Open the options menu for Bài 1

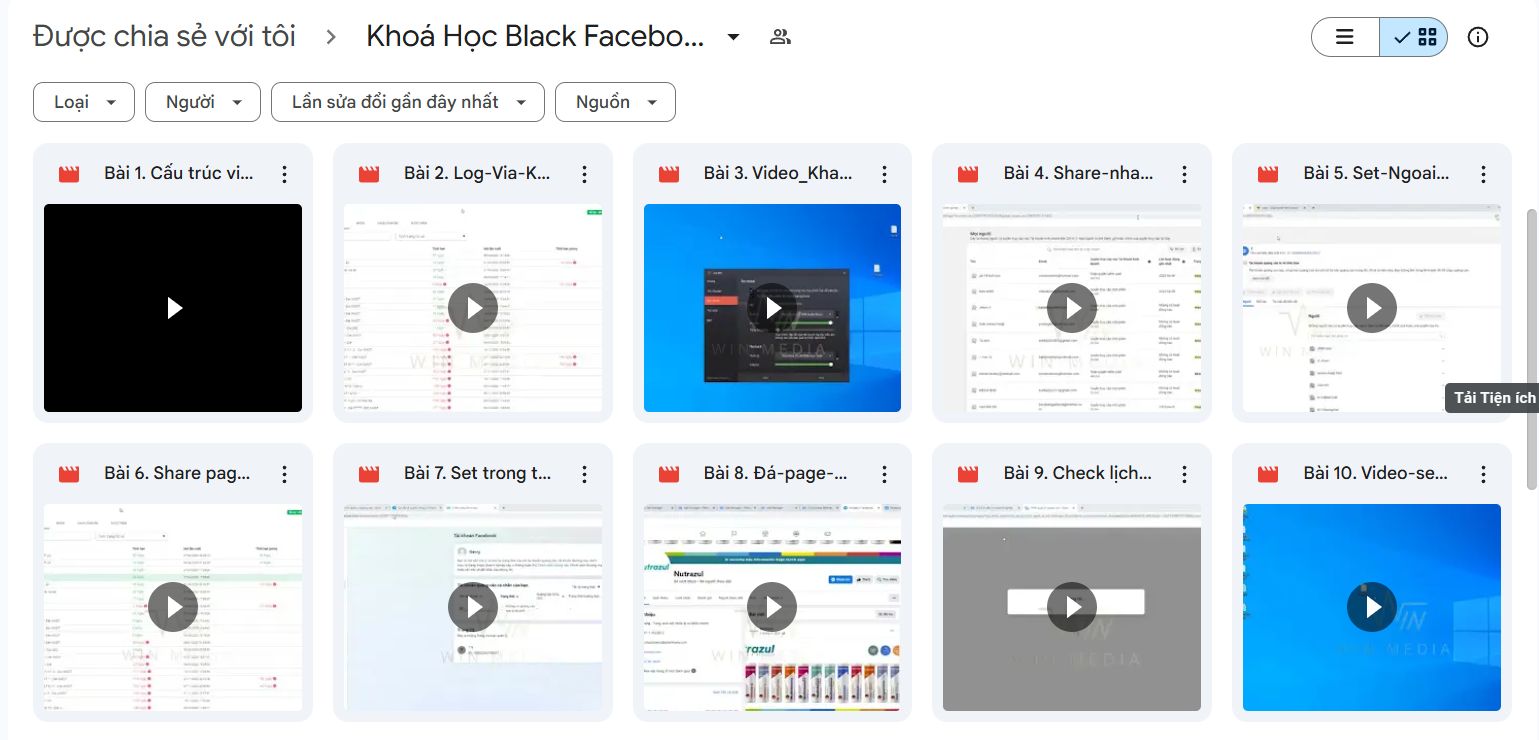pos(284,173)
